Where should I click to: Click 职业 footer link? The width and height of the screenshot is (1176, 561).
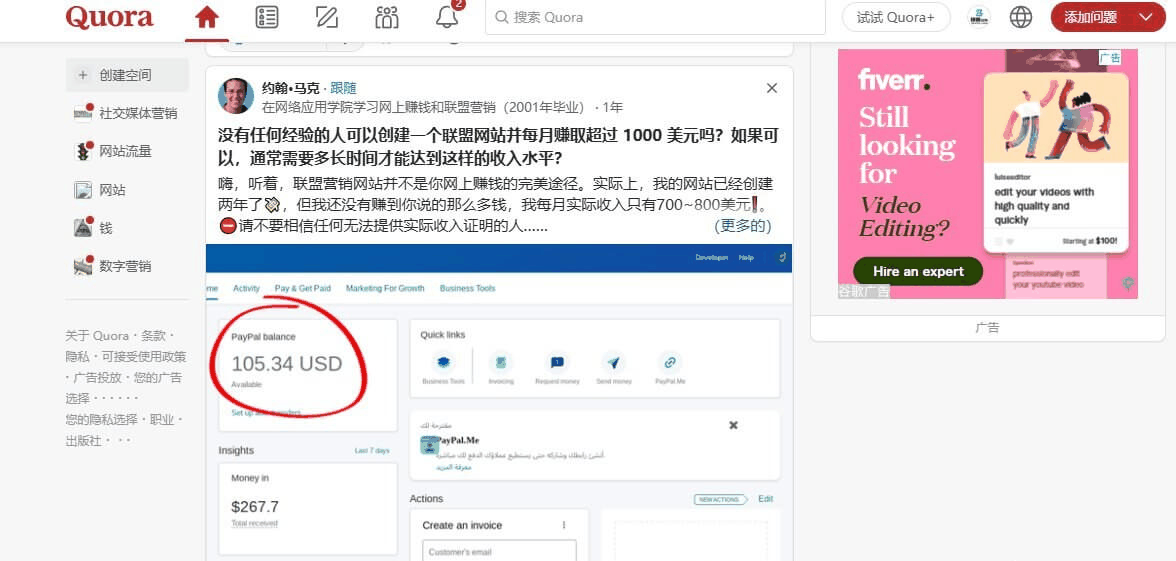(x=162, y=419)
